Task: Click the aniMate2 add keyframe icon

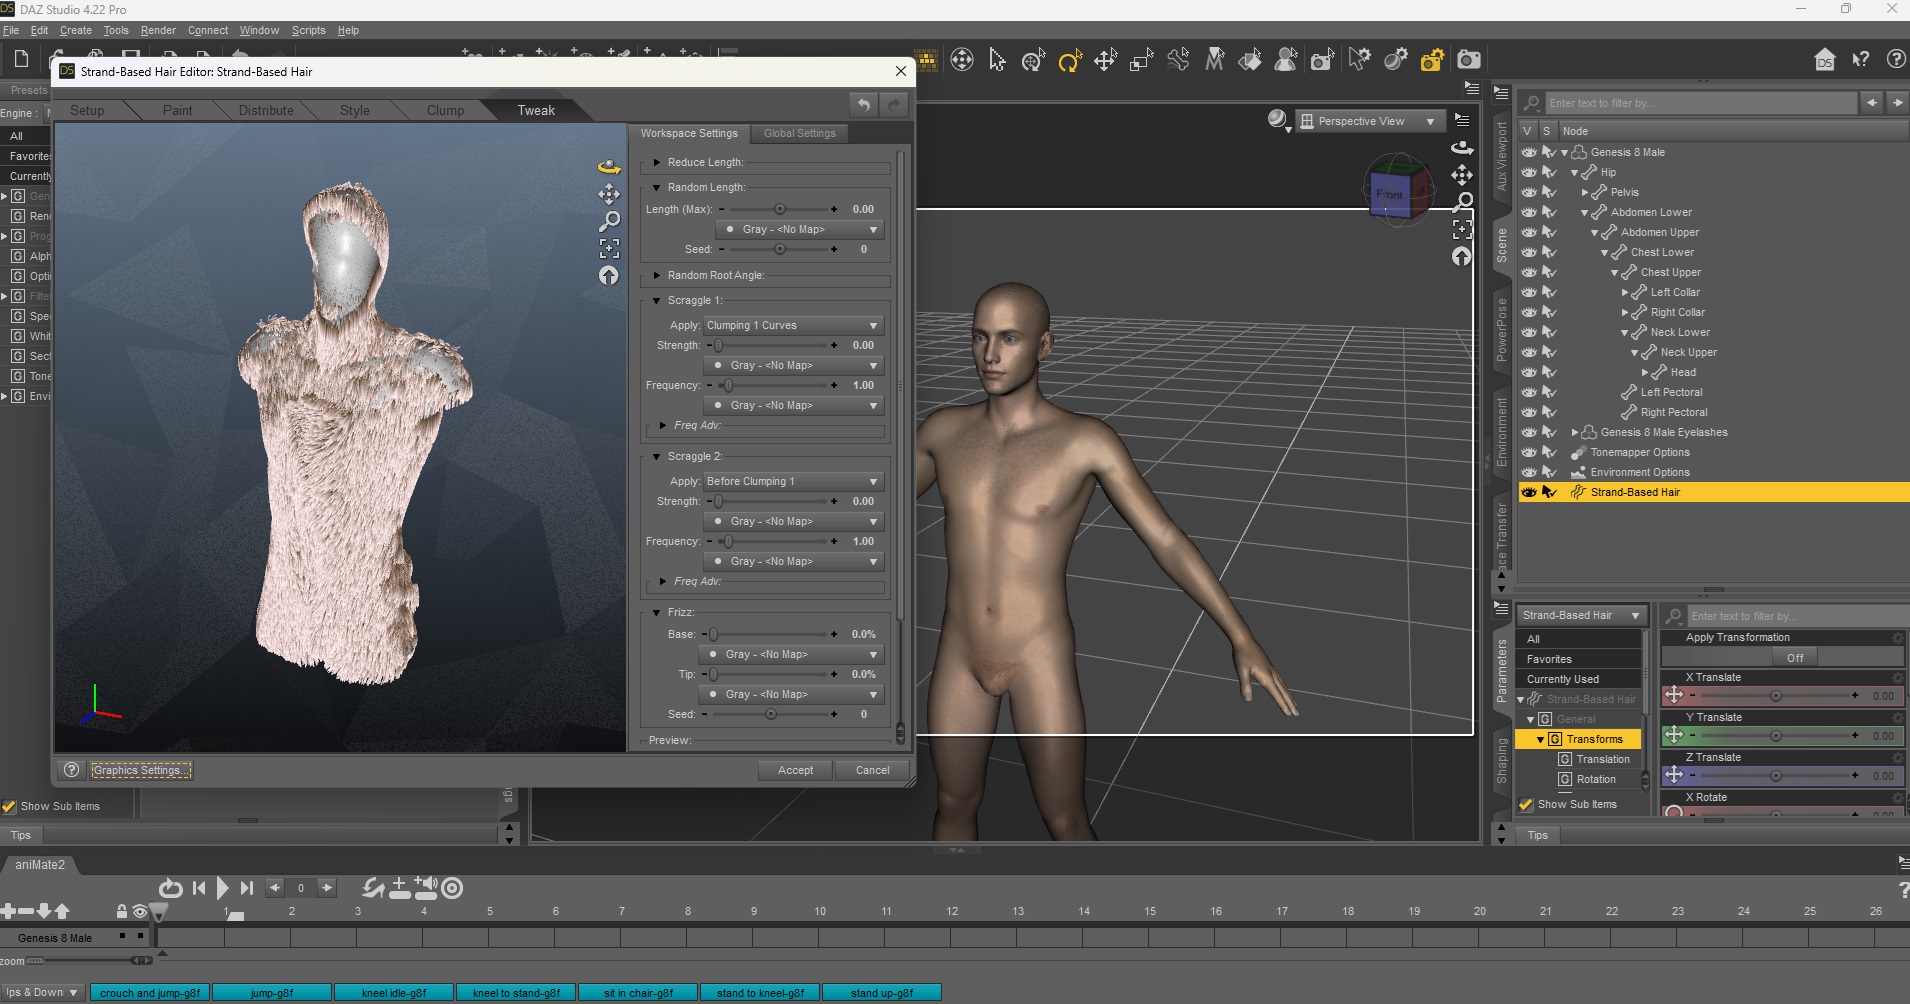Action: pyautogui.click(x=399, y=887)
